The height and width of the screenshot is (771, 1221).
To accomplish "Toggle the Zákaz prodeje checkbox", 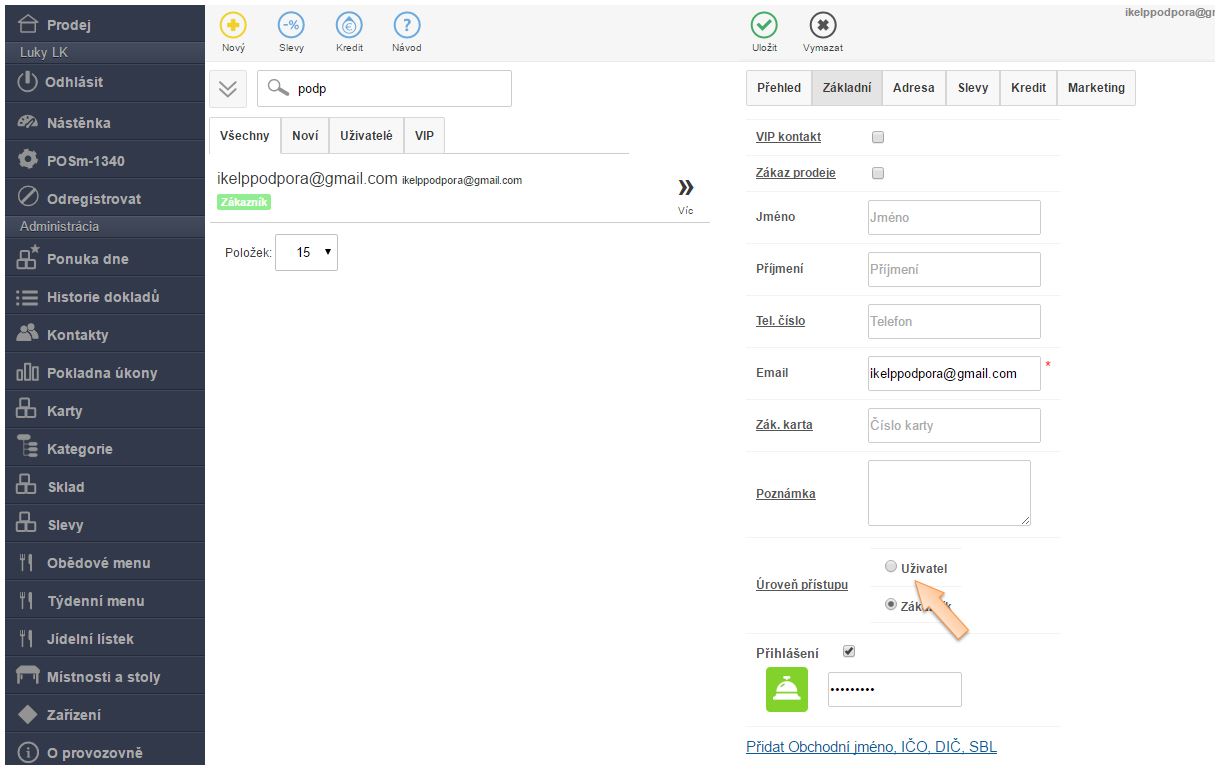I will point(878,173).
